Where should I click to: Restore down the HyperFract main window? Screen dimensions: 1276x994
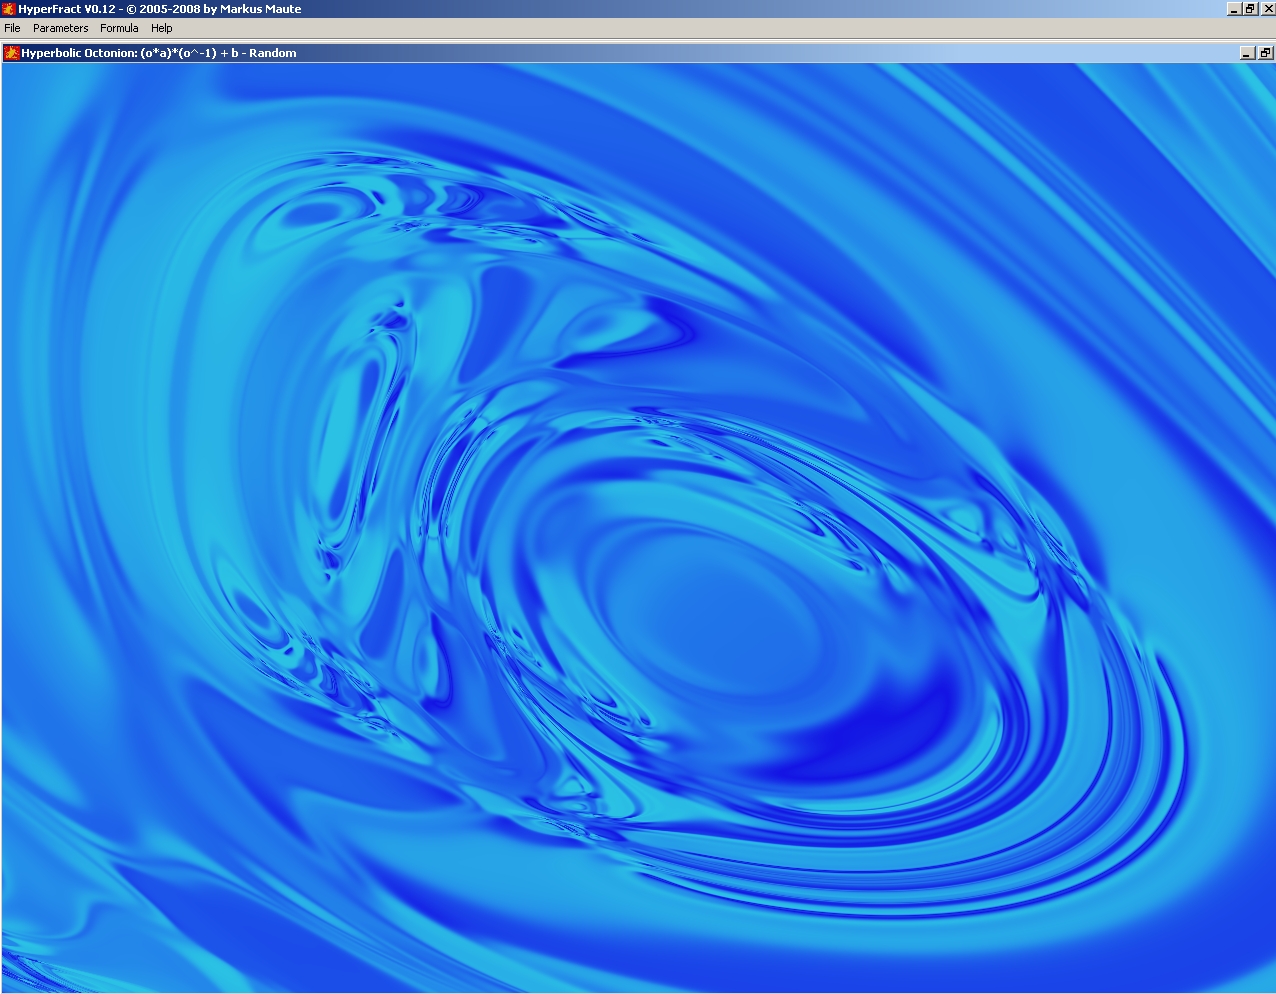point(1249,9)
